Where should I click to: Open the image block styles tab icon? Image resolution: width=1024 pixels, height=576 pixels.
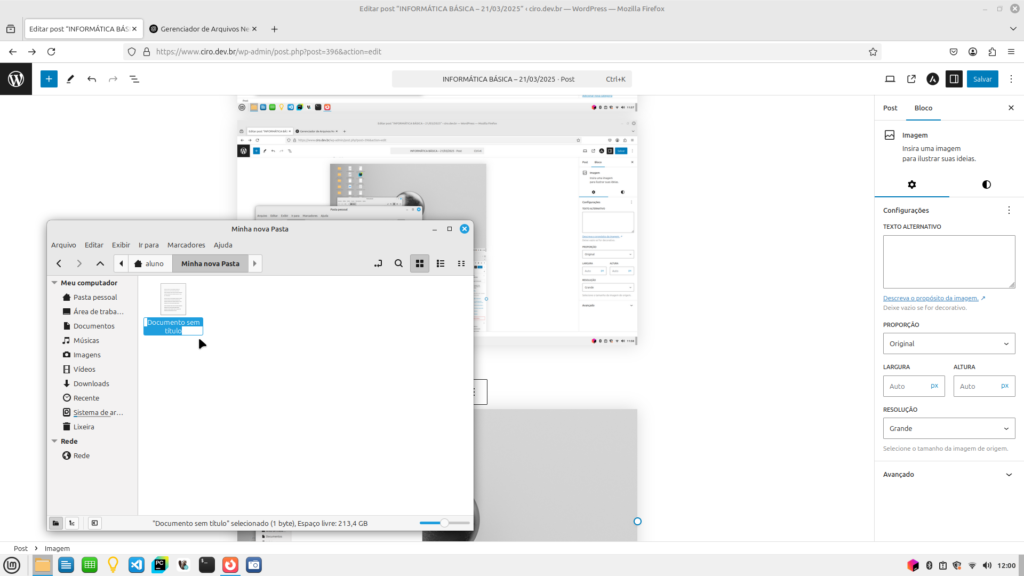click(x=986, y=184)
